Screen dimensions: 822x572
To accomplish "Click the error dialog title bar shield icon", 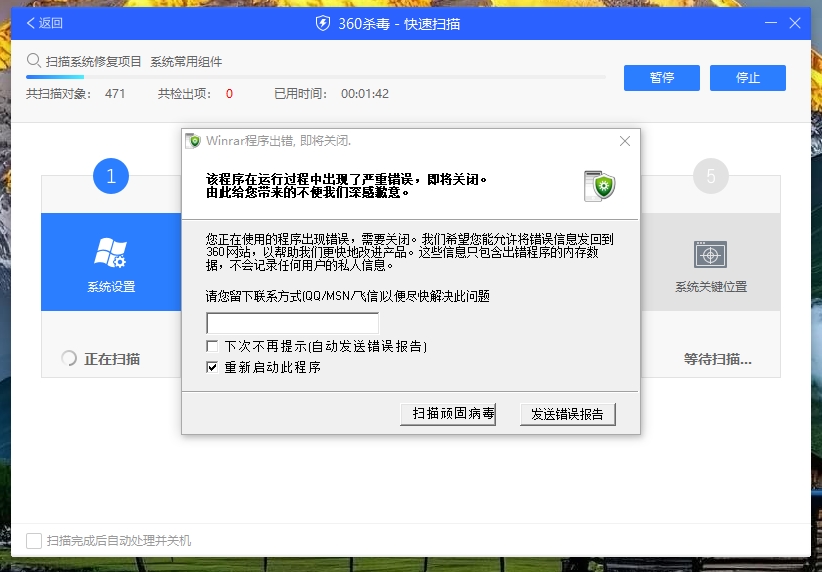I will pyautogui.click(x=193, y=141).
